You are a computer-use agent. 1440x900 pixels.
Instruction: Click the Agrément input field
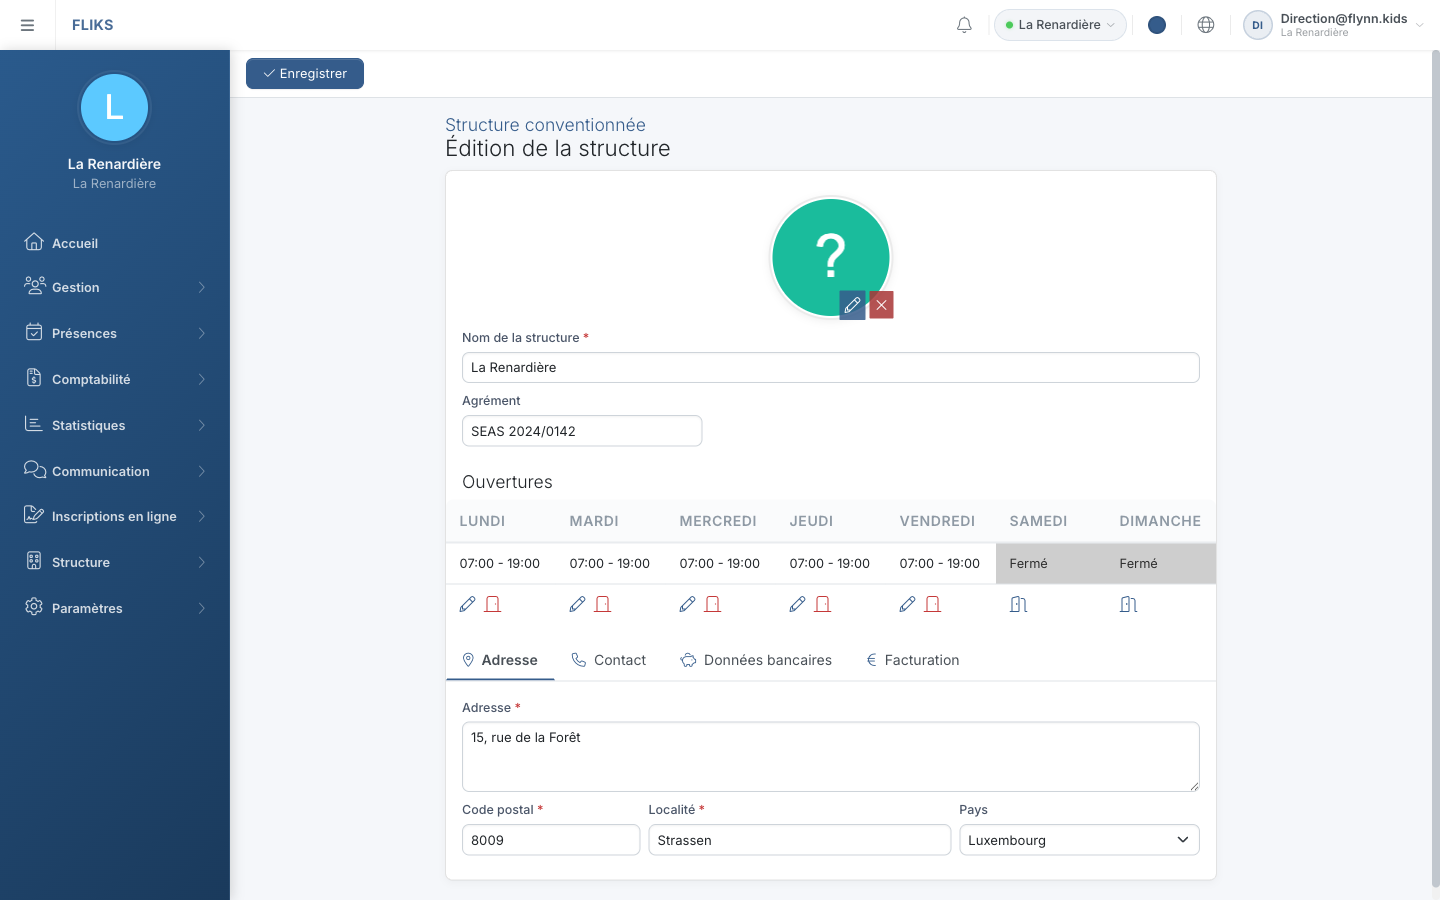click(x=582, y=431)
